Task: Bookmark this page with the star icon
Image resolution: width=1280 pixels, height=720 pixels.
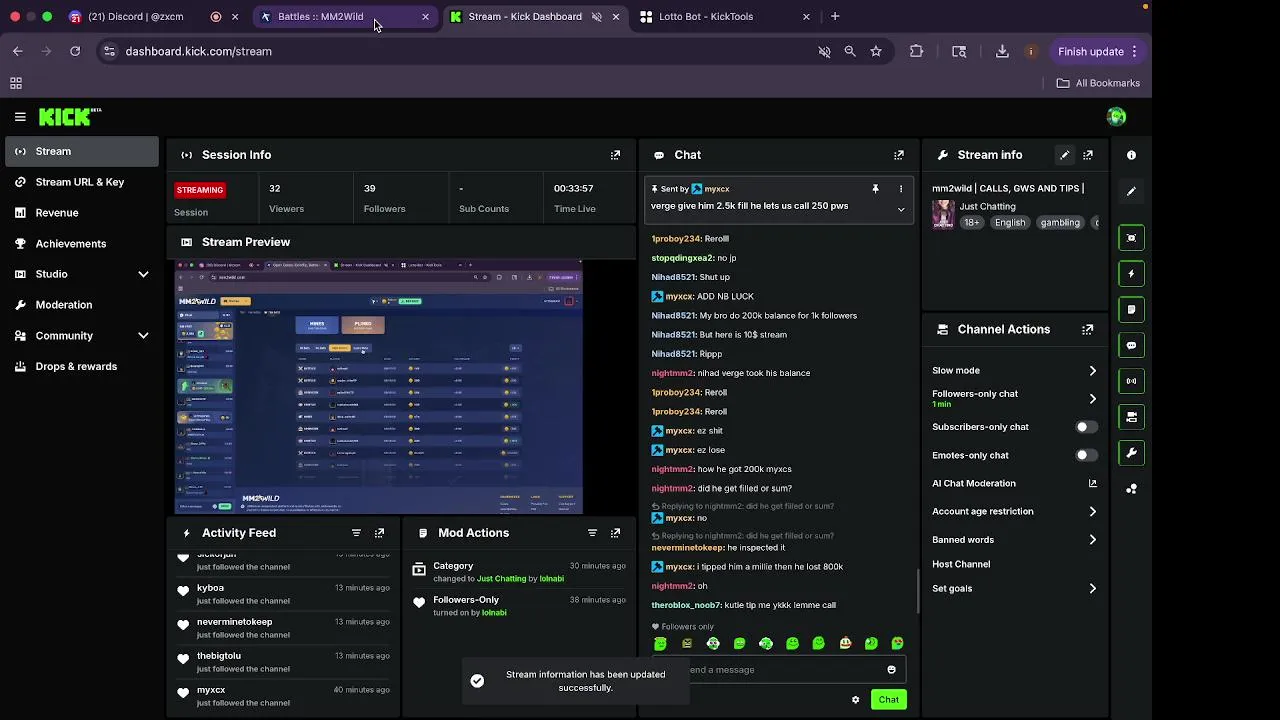Action: (x=876, y=51)
